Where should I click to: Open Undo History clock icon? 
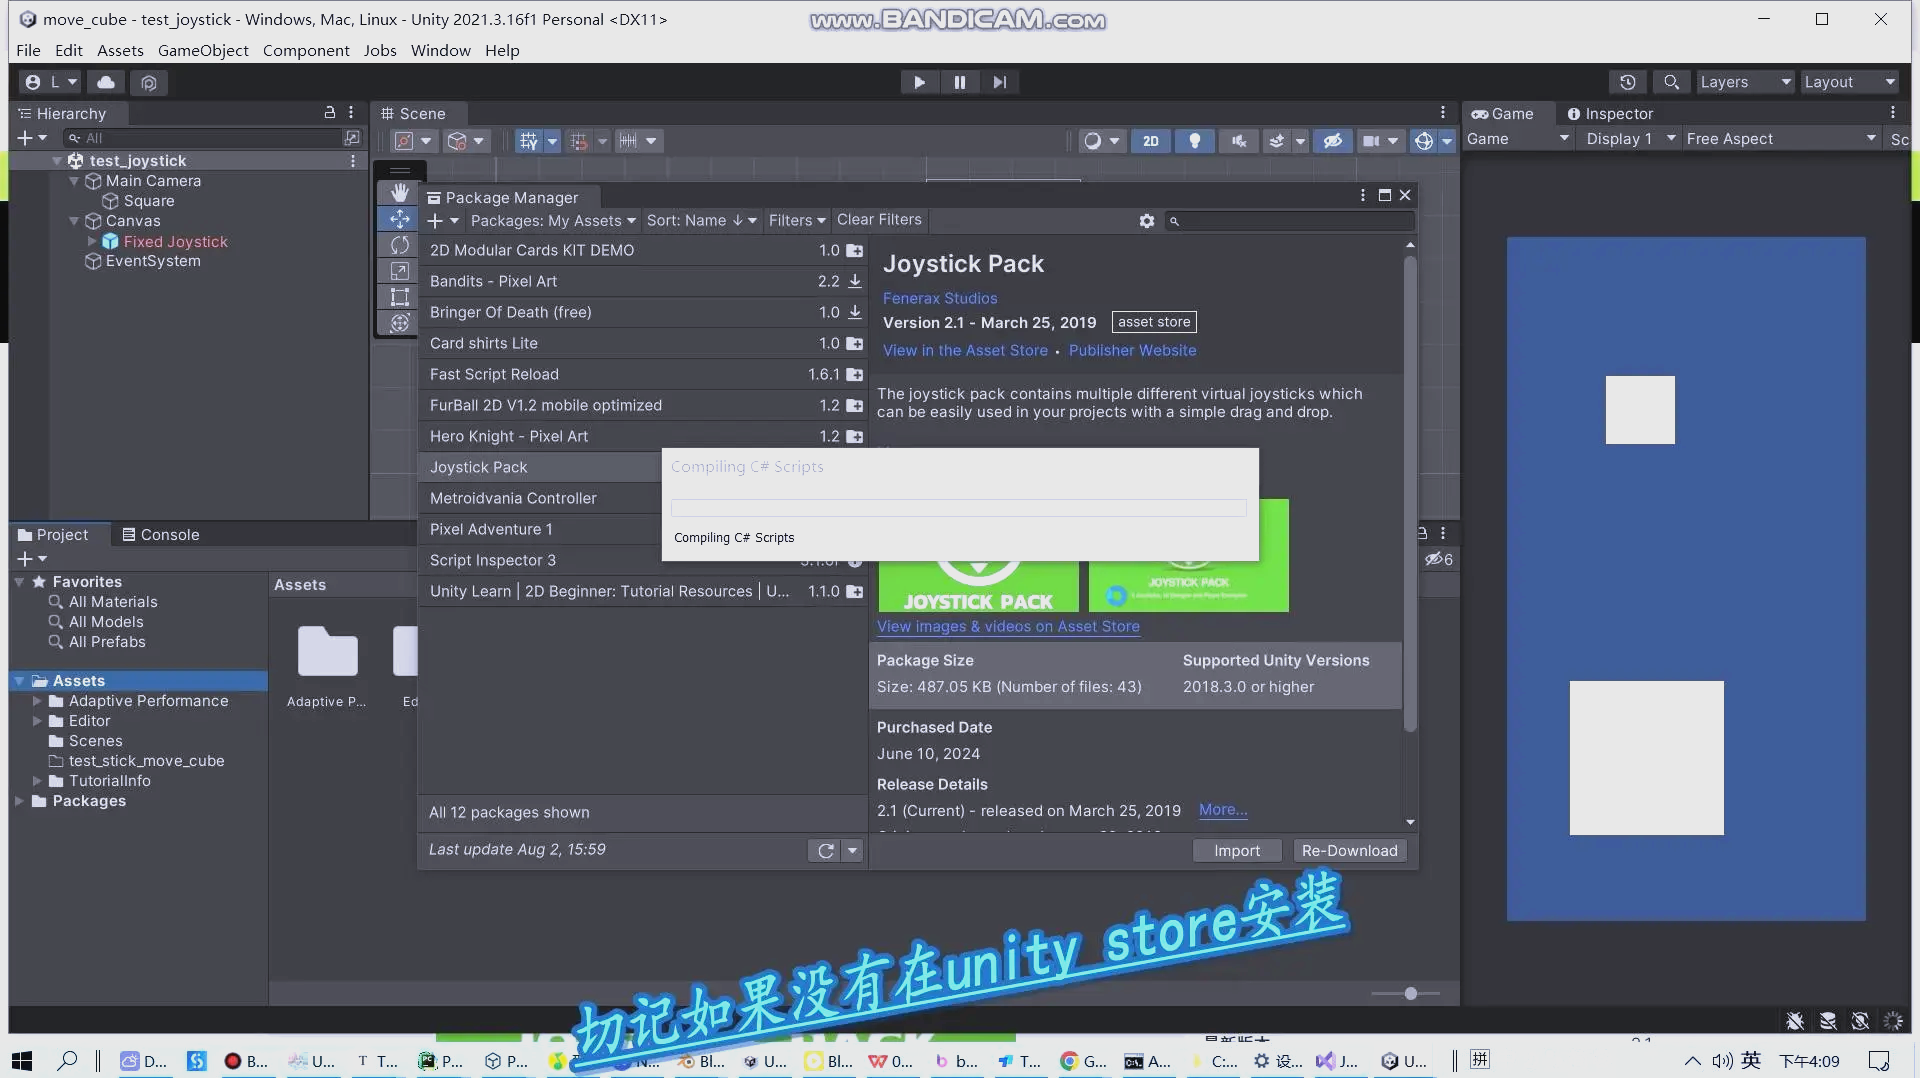[1627, 82]
